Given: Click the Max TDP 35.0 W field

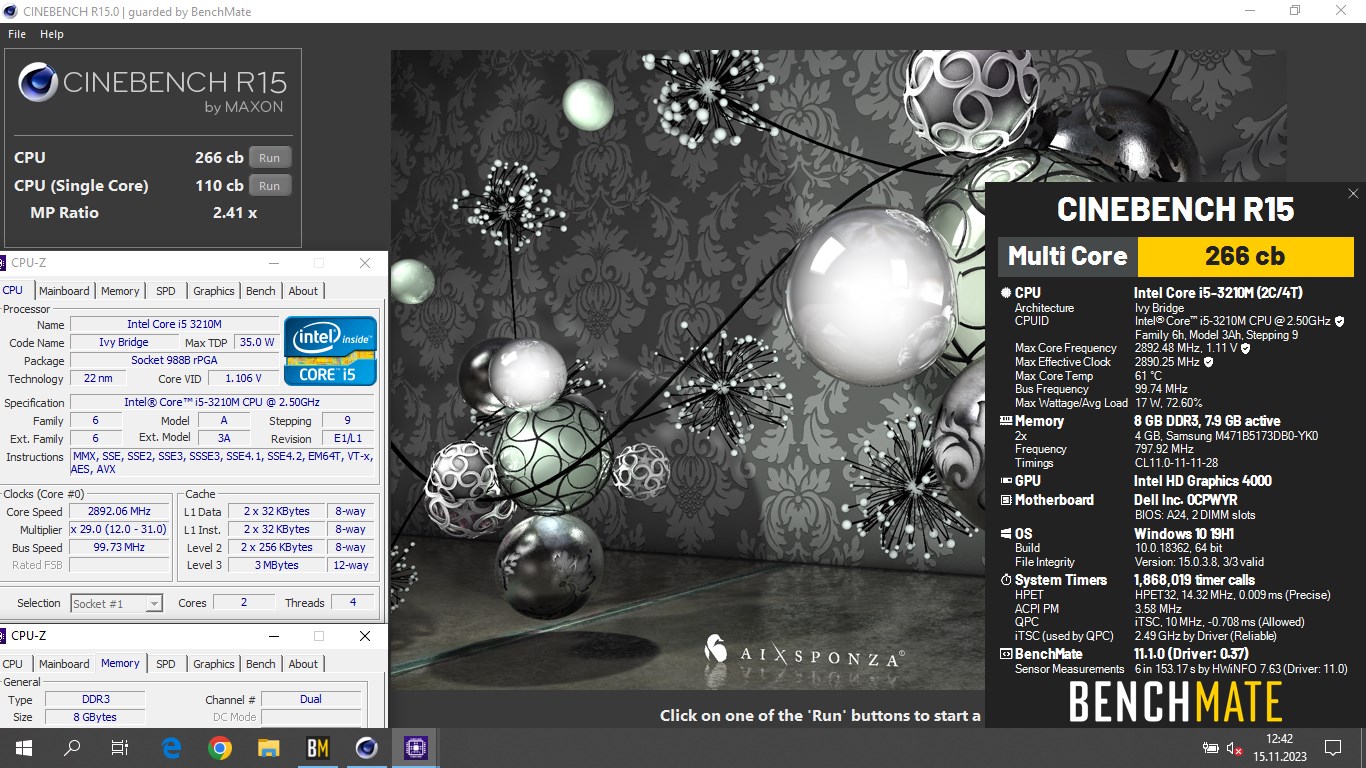Looking at the screenshot, I should [x=257, y=343].
